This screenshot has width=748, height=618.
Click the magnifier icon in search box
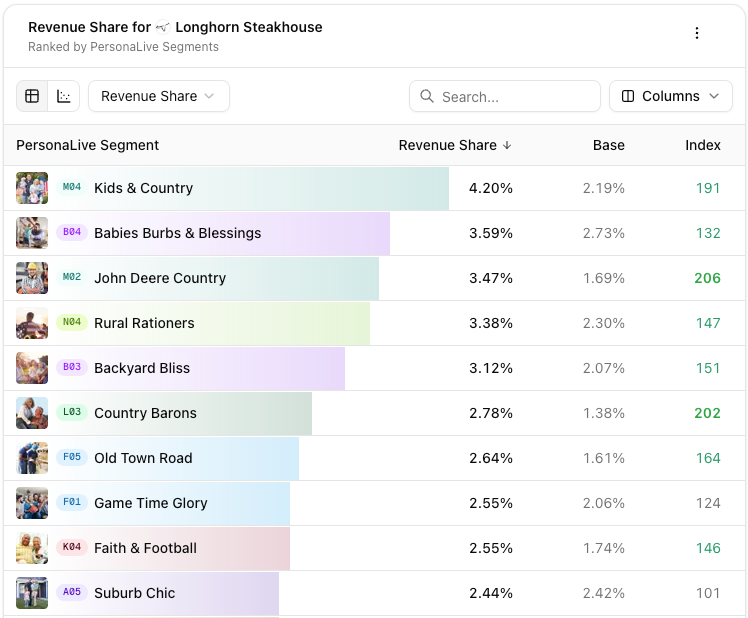[x=427, y=96]
